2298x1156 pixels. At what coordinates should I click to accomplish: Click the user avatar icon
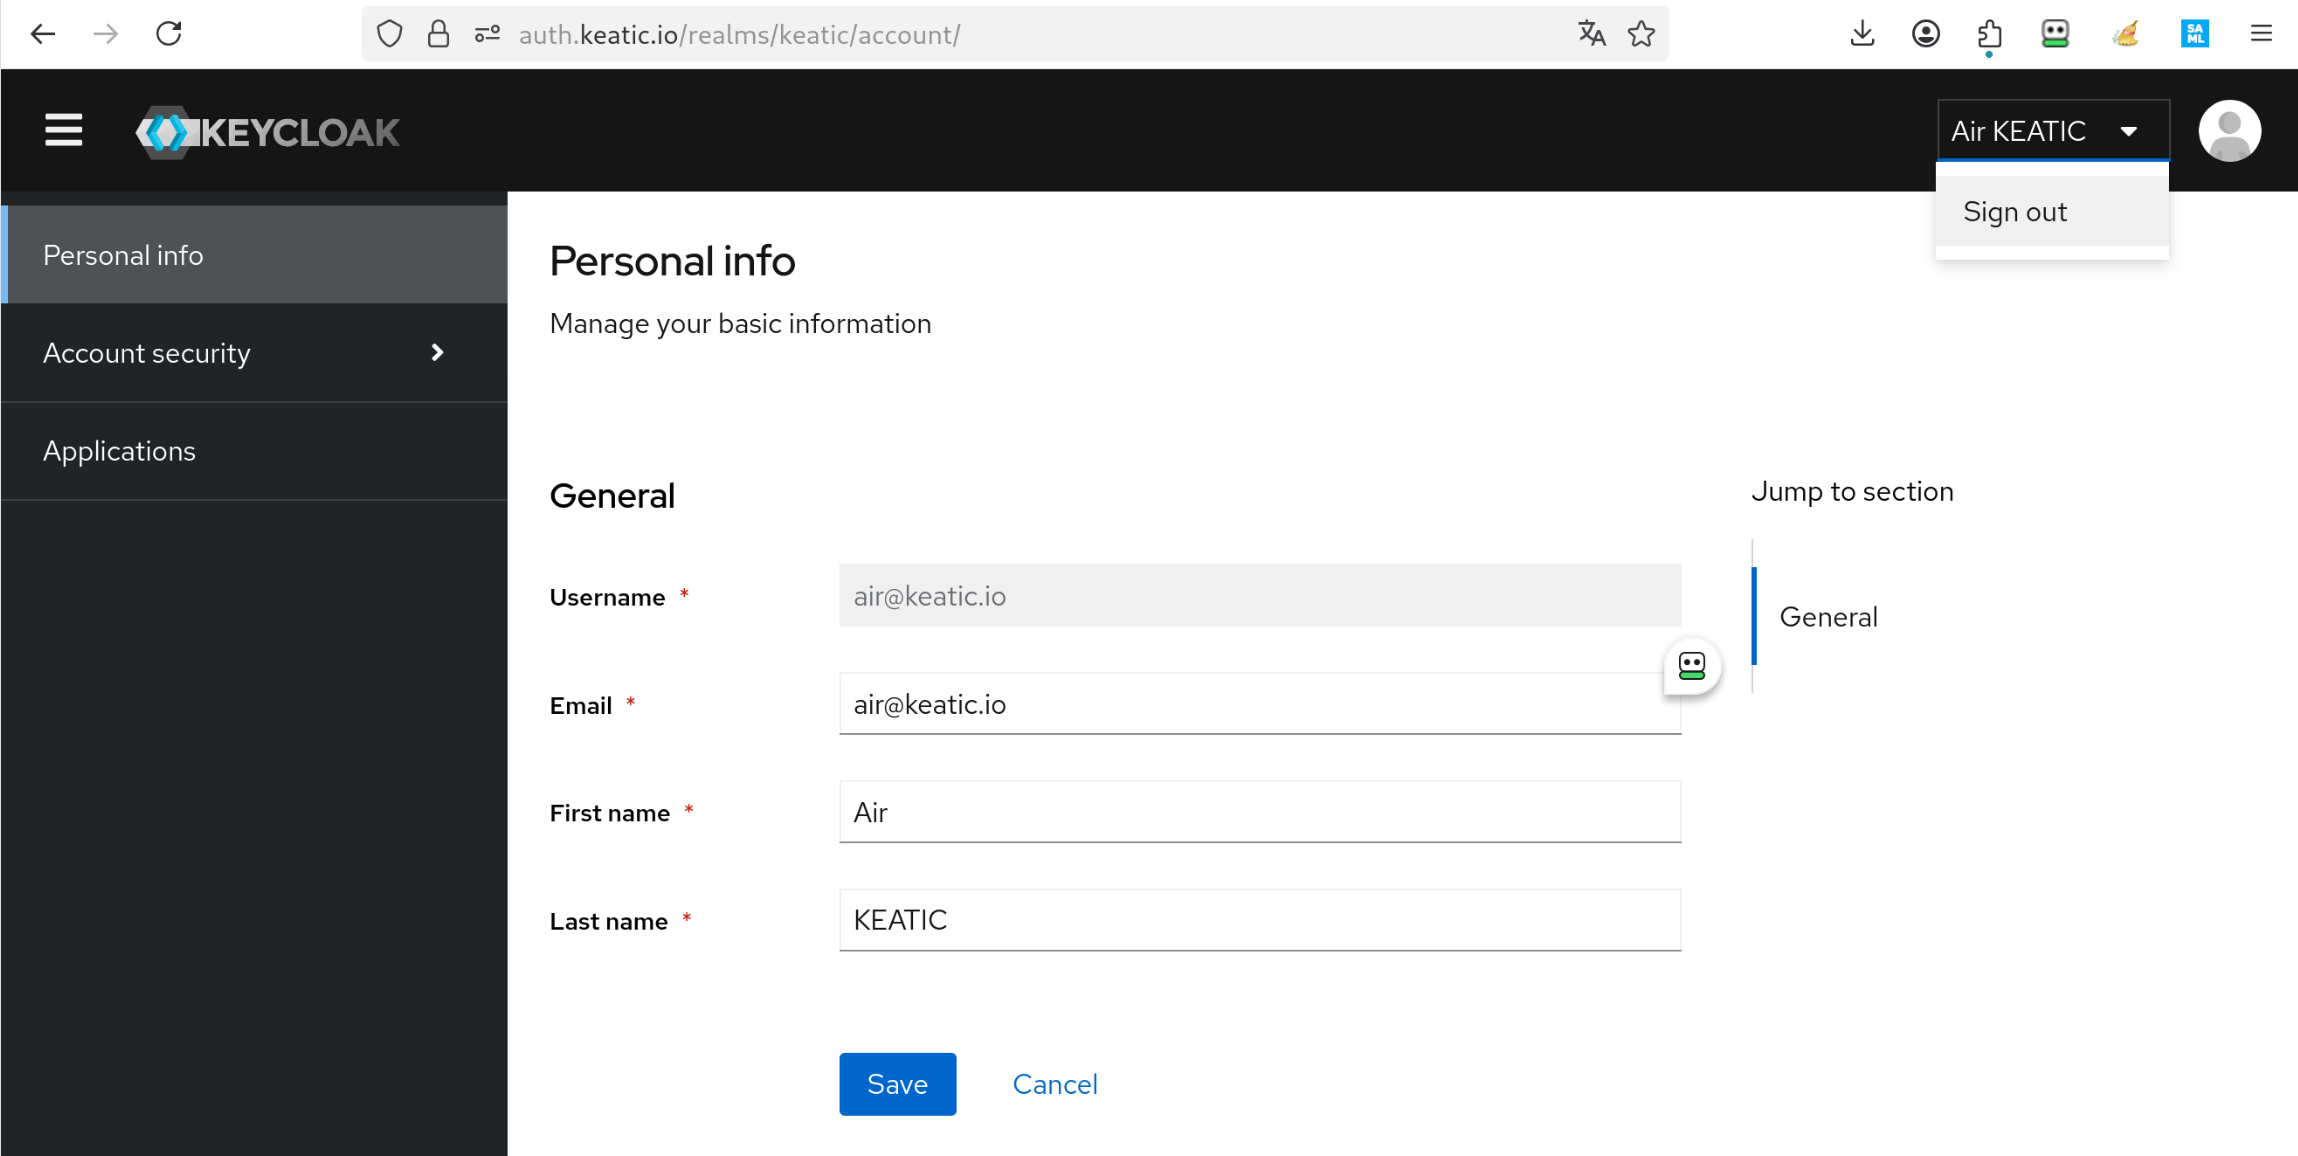click(2229, 131)
